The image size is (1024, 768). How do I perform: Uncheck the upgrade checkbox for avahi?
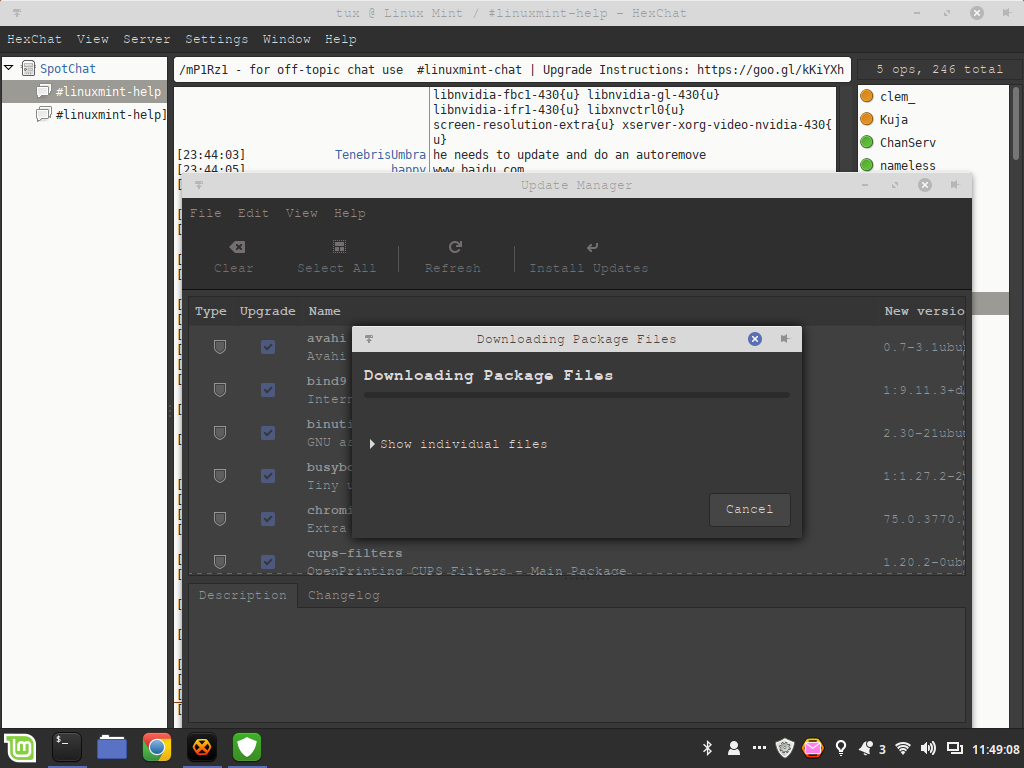(268, 347)
